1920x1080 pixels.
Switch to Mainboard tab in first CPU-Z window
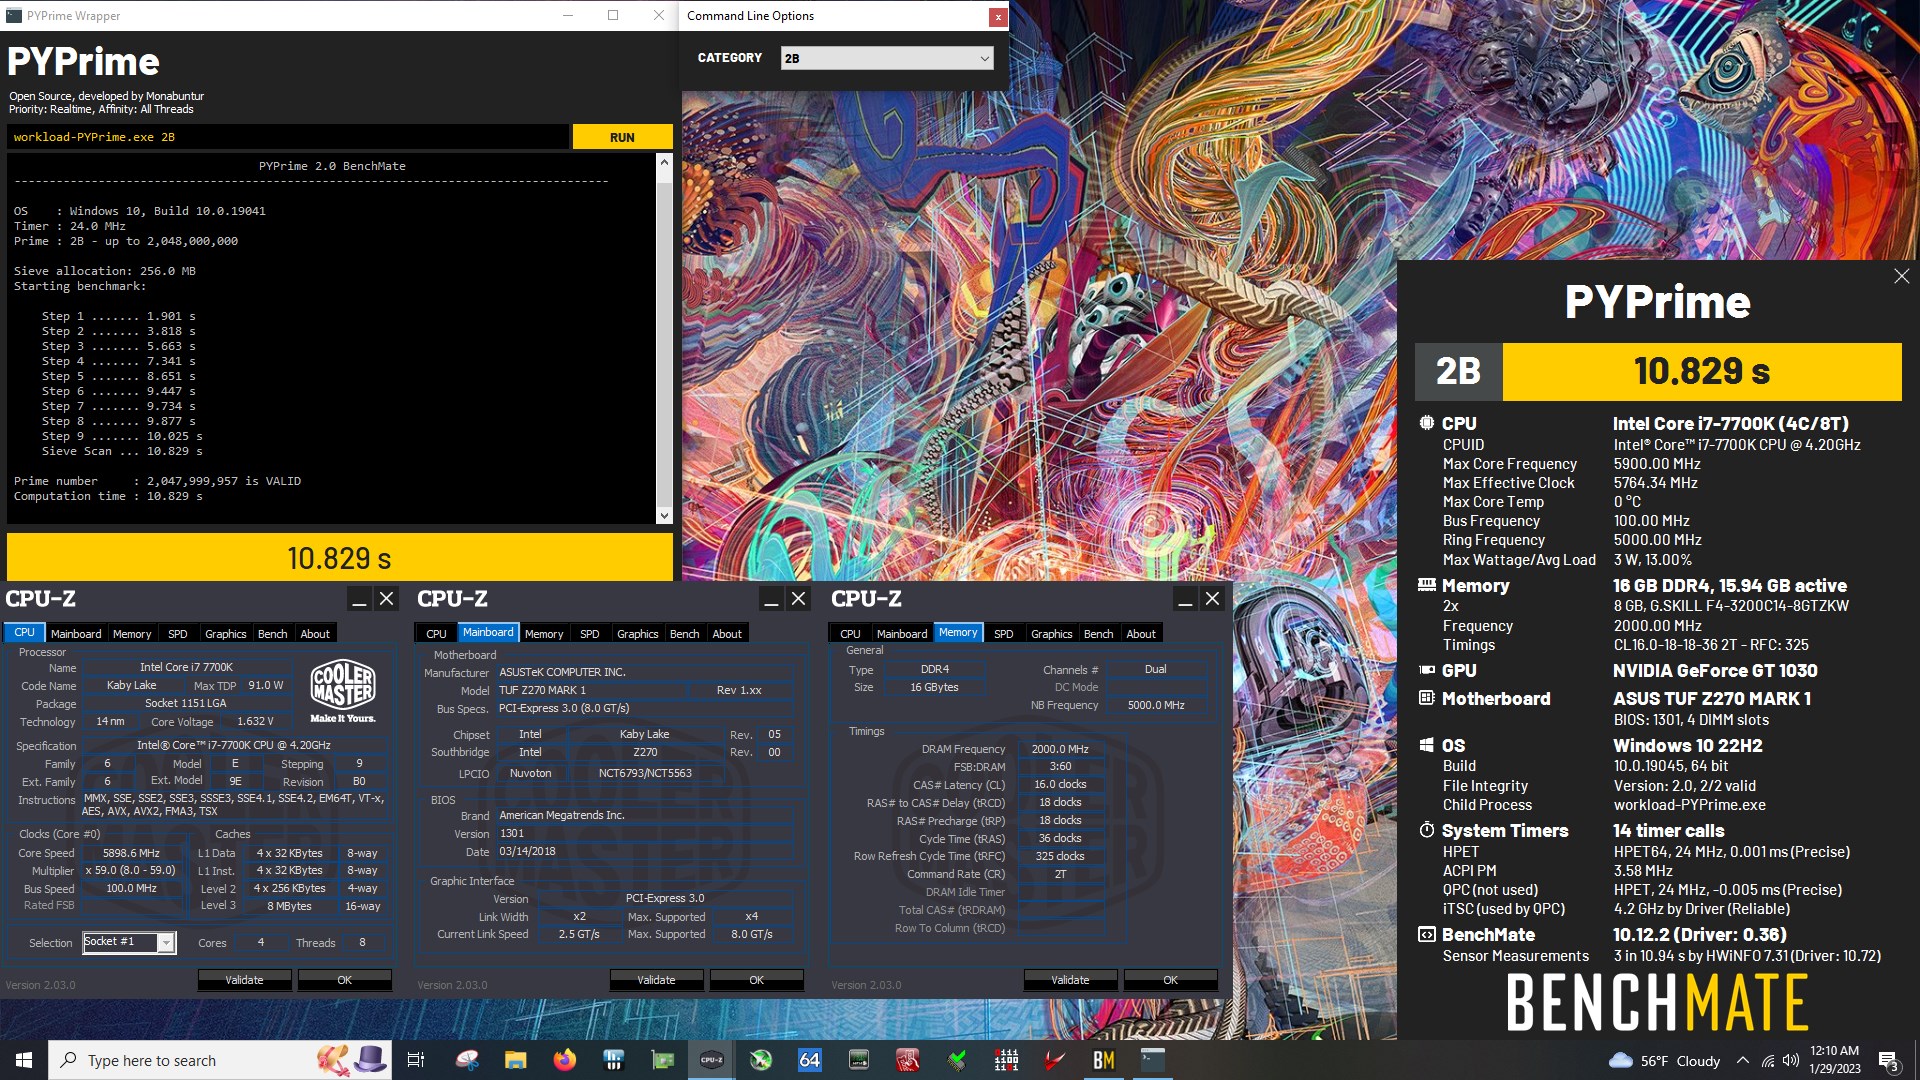tap(76, 634)
